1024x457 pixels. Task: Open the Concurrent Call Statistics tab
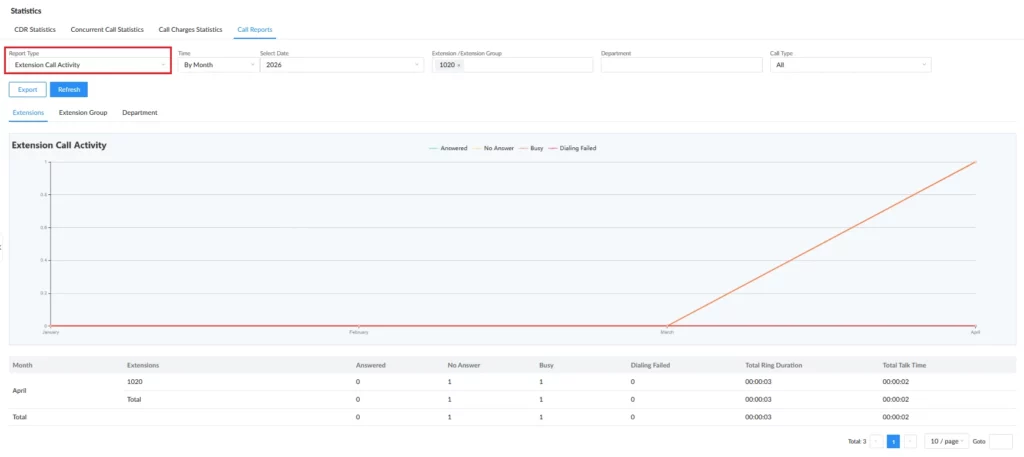click(x=107, y=29)
